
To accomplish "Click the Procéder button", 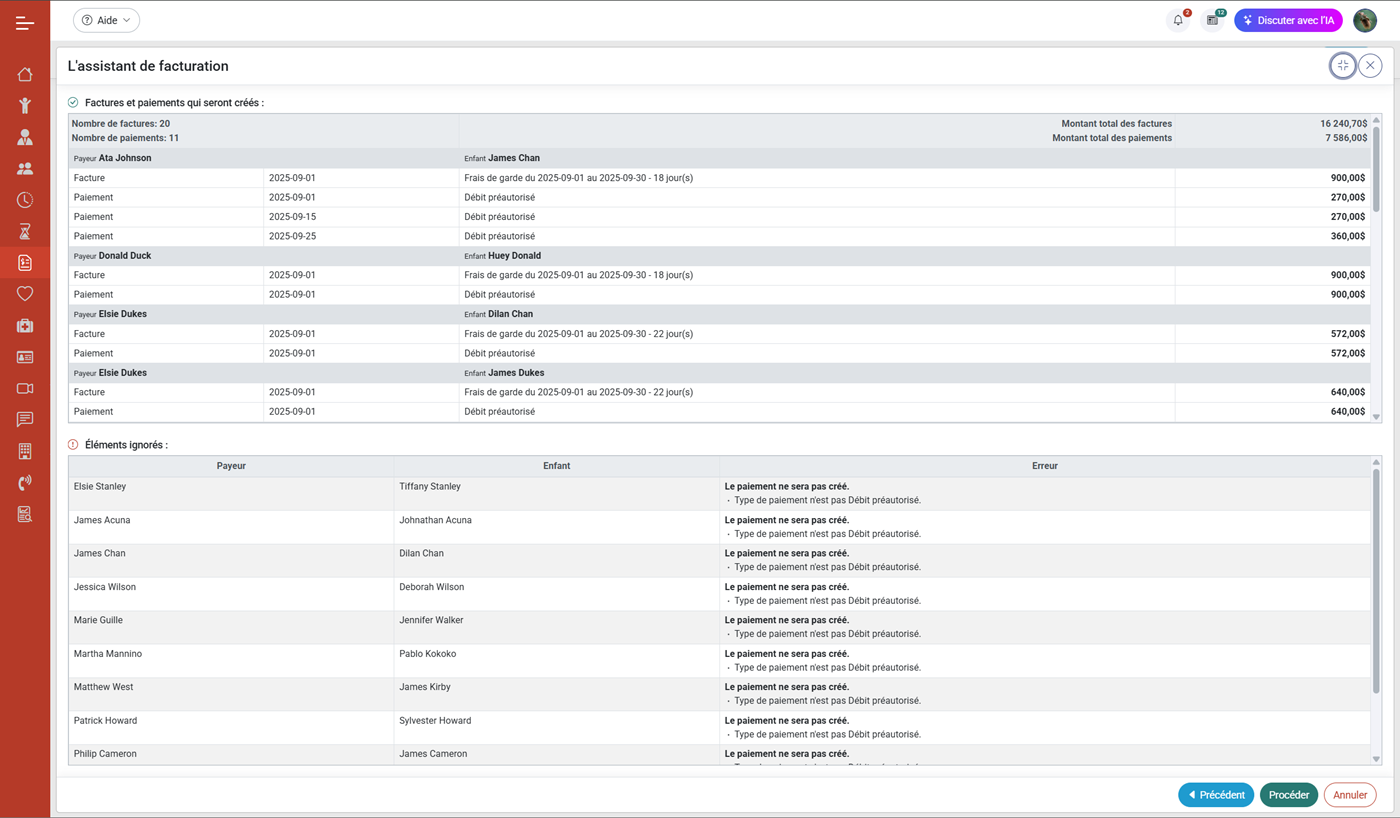I will point(1288,795).
